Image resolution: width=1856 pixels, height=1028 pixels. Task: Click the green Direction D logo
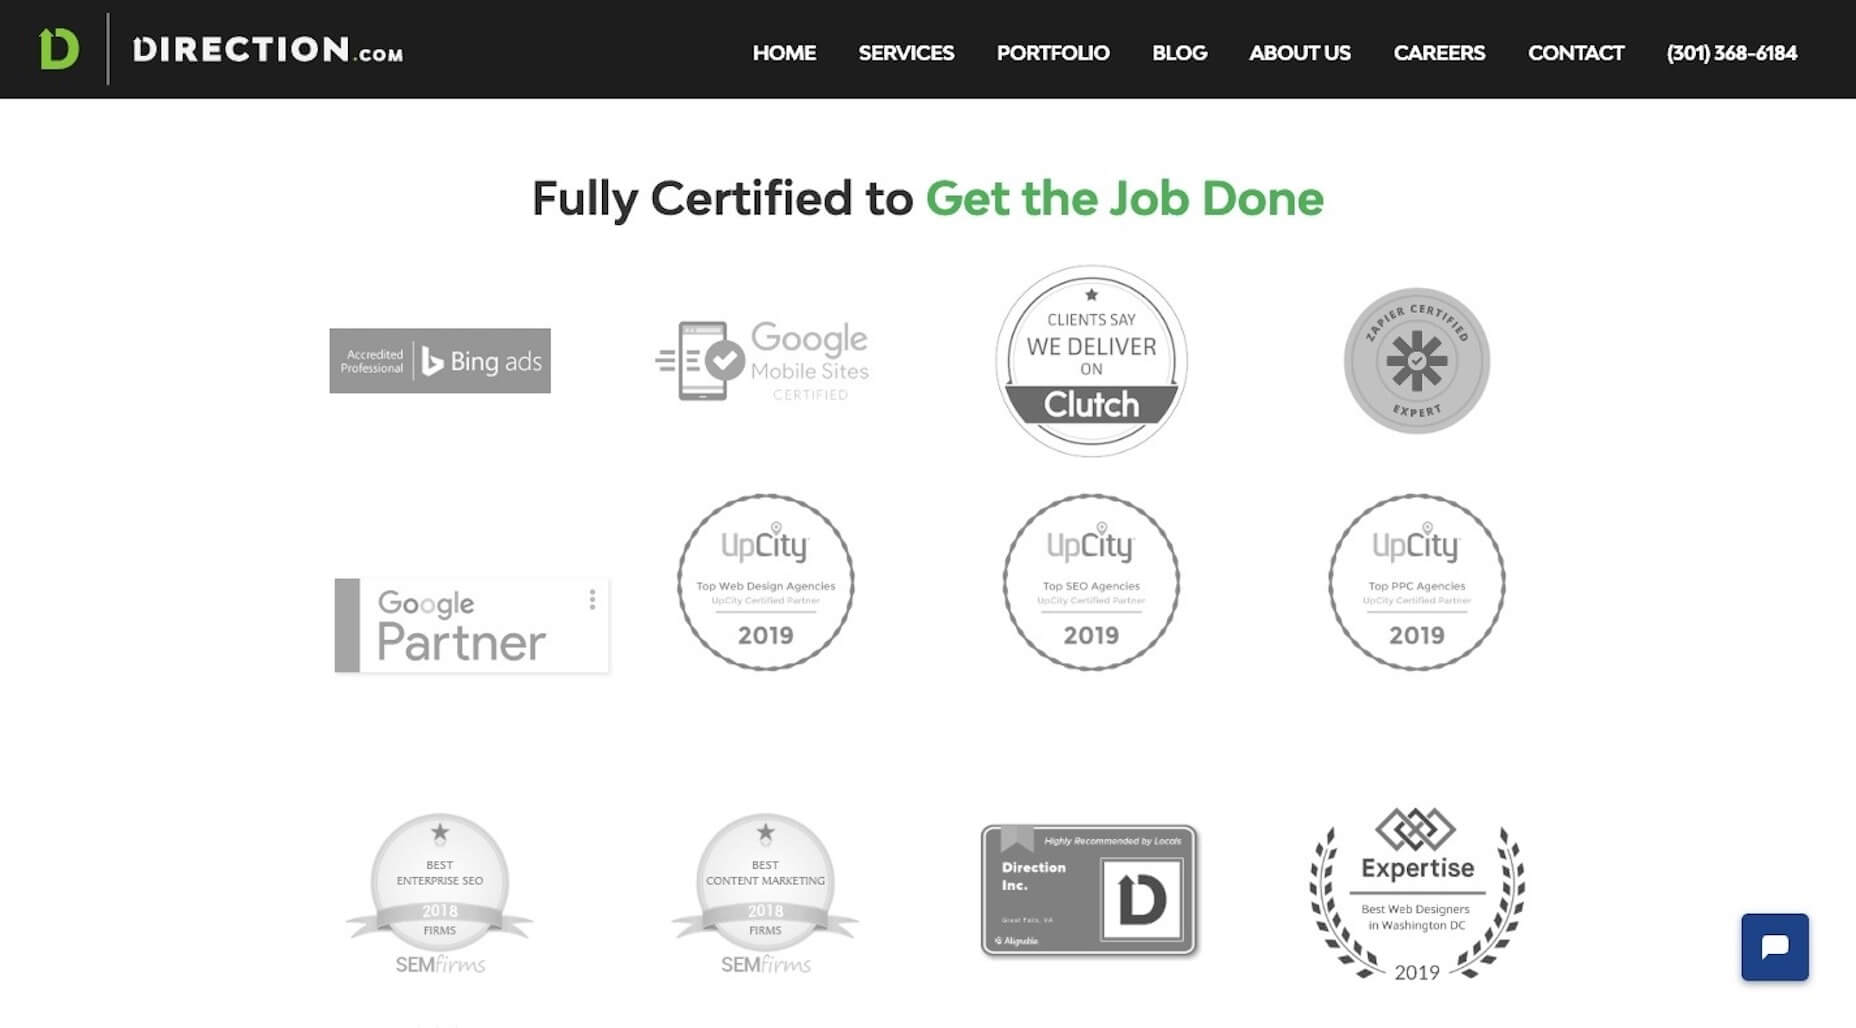59,49
